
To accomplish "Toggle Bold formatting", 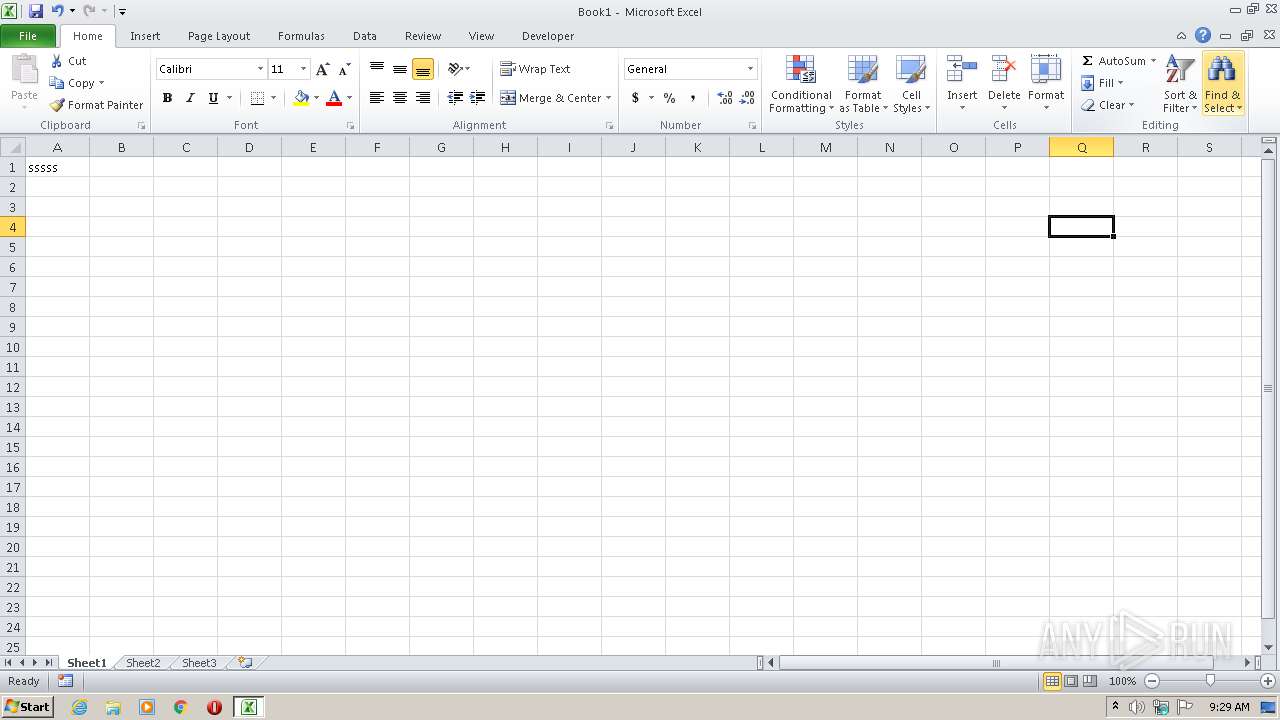I will pyautogui.click(x=167, y=98).
